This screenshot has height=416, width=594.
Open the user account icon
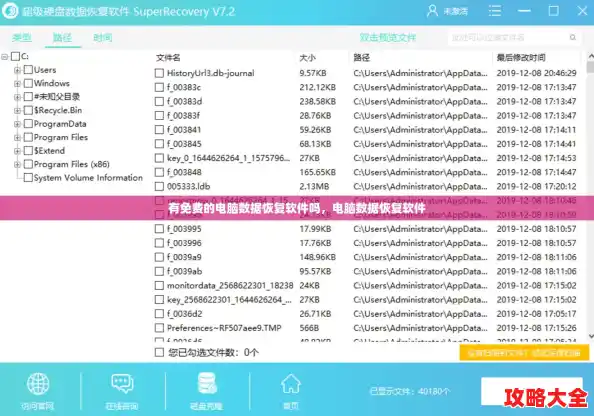tap(432, 11)
